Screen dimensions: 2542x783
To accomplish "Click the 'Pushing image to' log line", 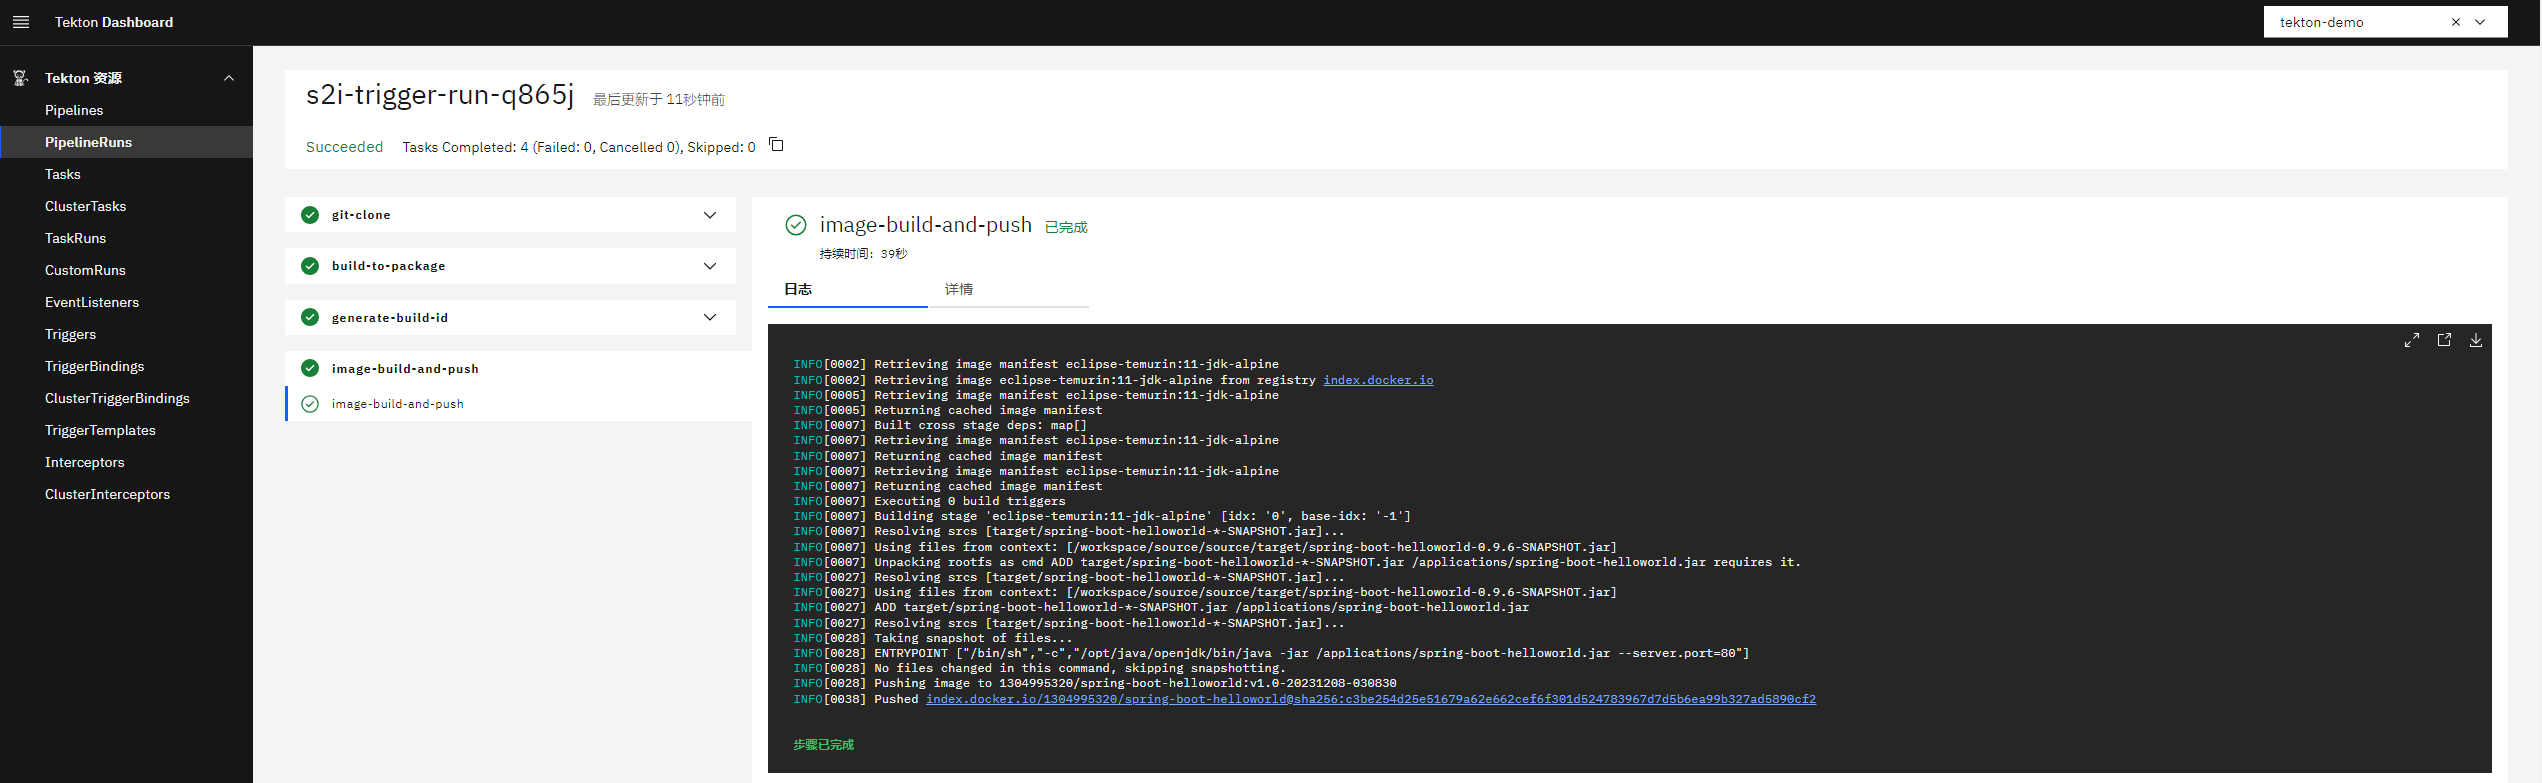I will [1095, 683].
